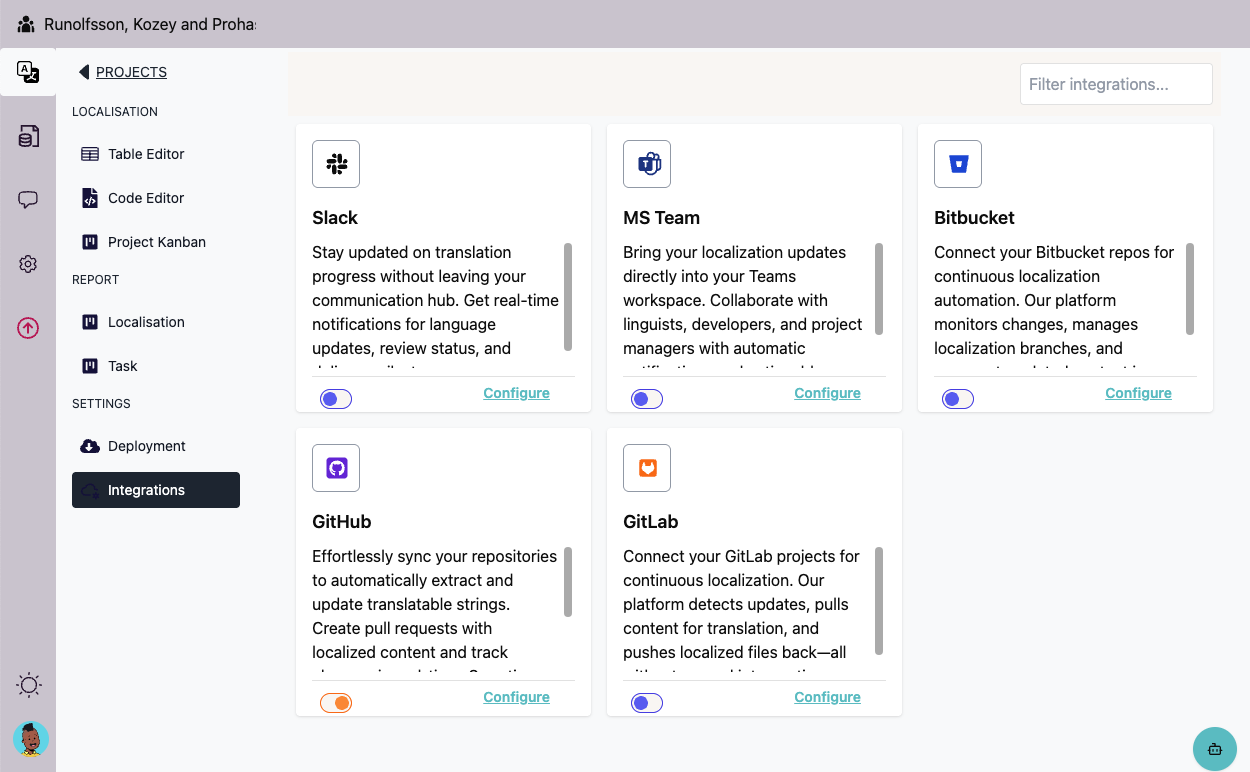Open the user avatar profile
1250x772 pixels.
31,739
